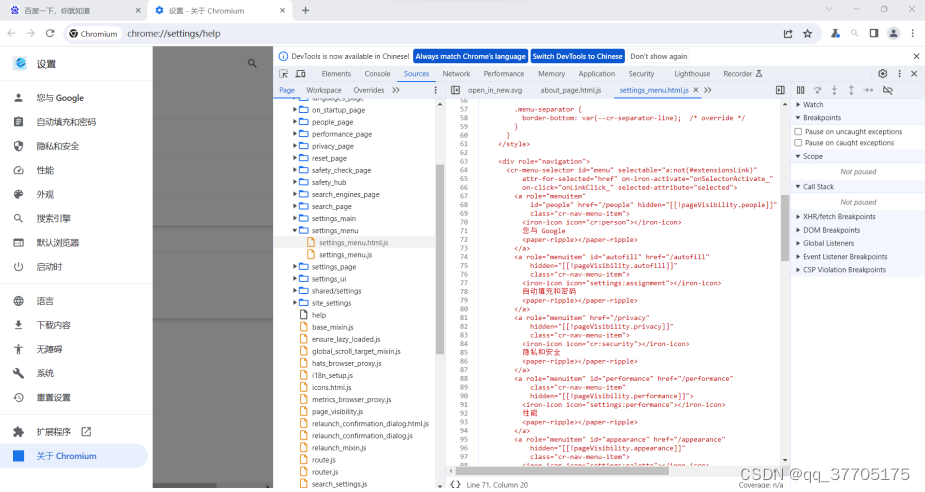Viewport: 925px width, 492px height.
Task: Click the step out of function icon
Action: pyautogui.click(x=851, y=90)
